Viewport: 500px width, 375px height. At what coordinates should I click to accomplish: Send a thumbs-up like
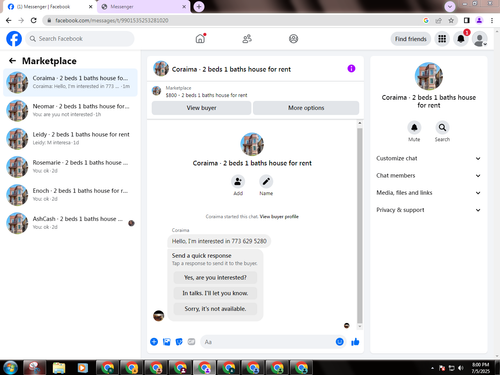[x=355, y=342]
